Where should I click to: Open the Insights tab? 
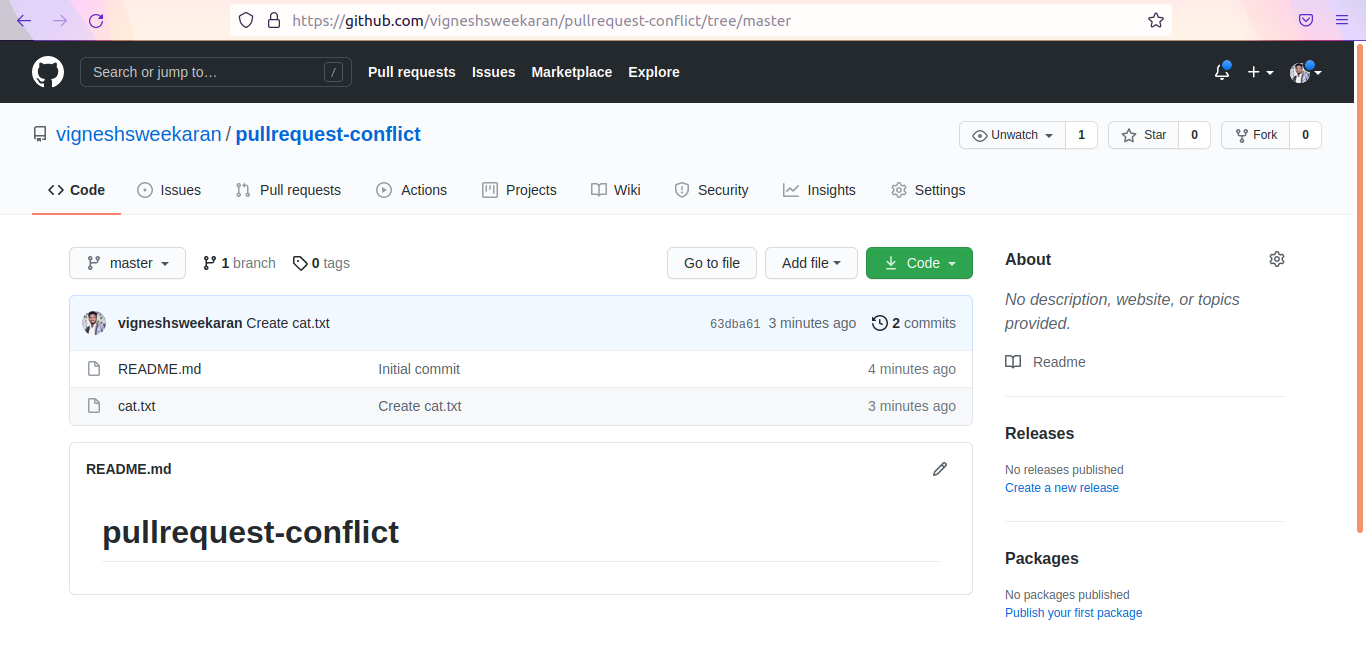click(819, 190)
